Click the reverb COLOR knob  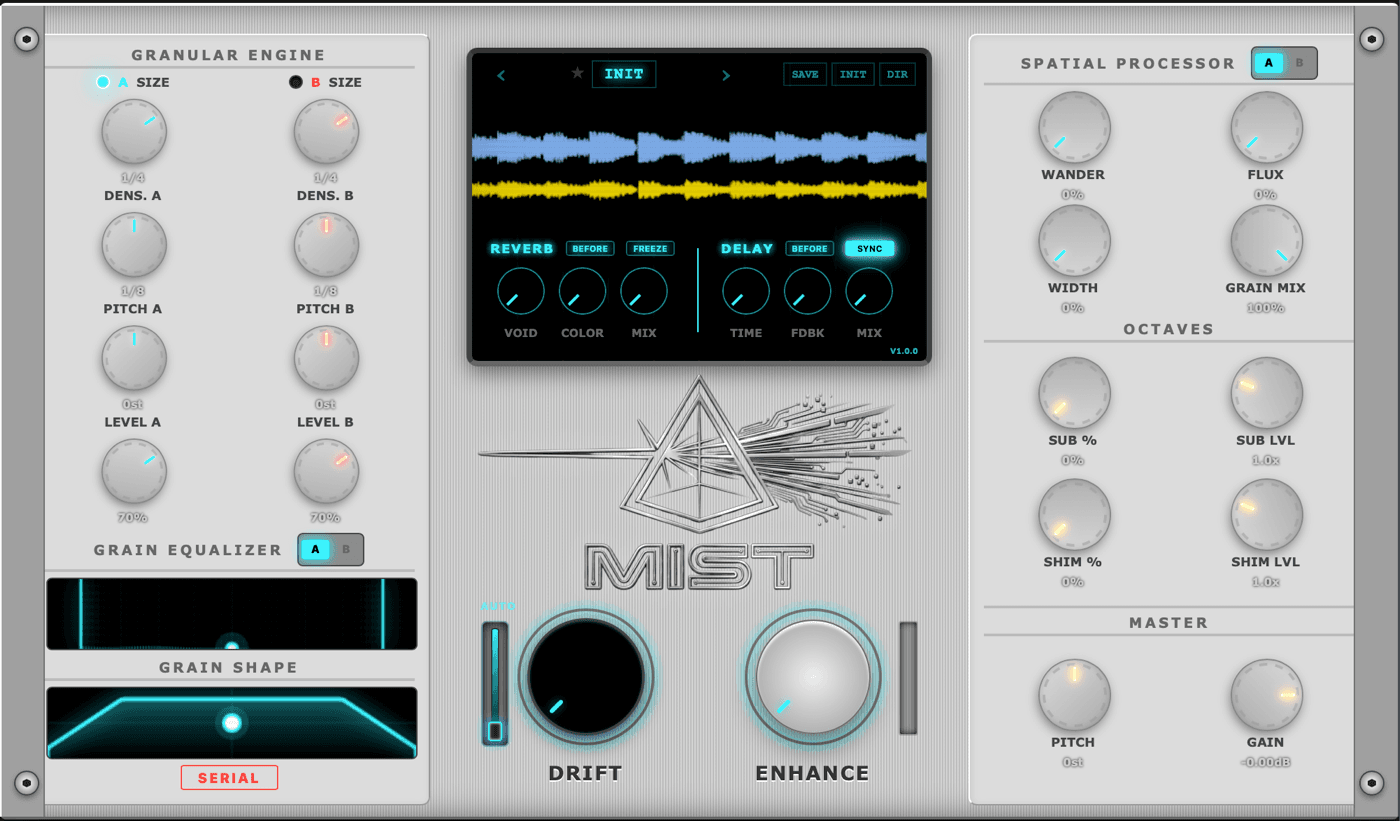(x=582, y=291)
